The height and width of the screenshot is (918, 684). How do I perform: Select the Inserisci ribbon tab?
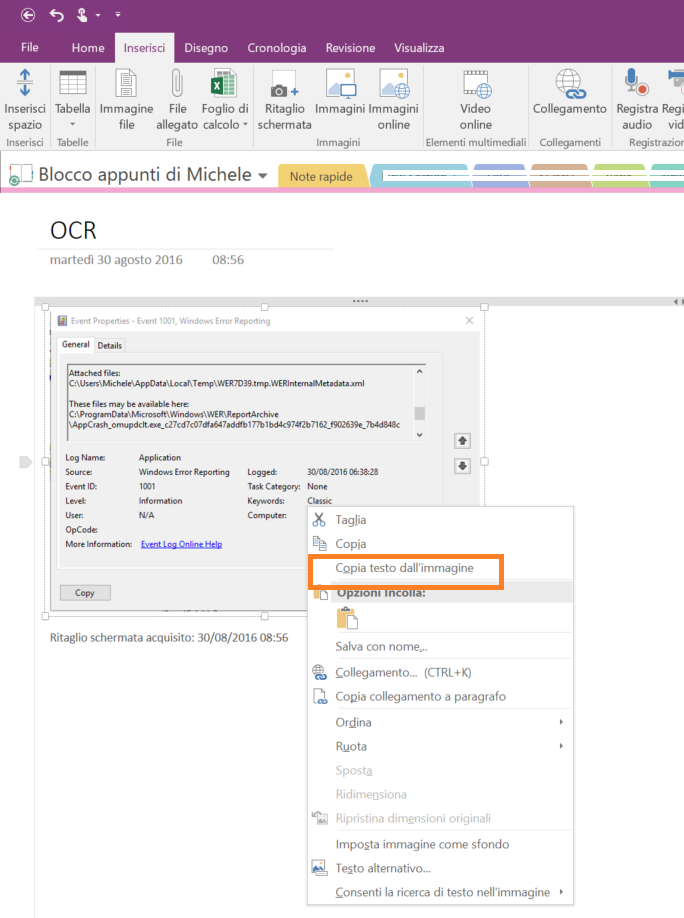point(144,48)
